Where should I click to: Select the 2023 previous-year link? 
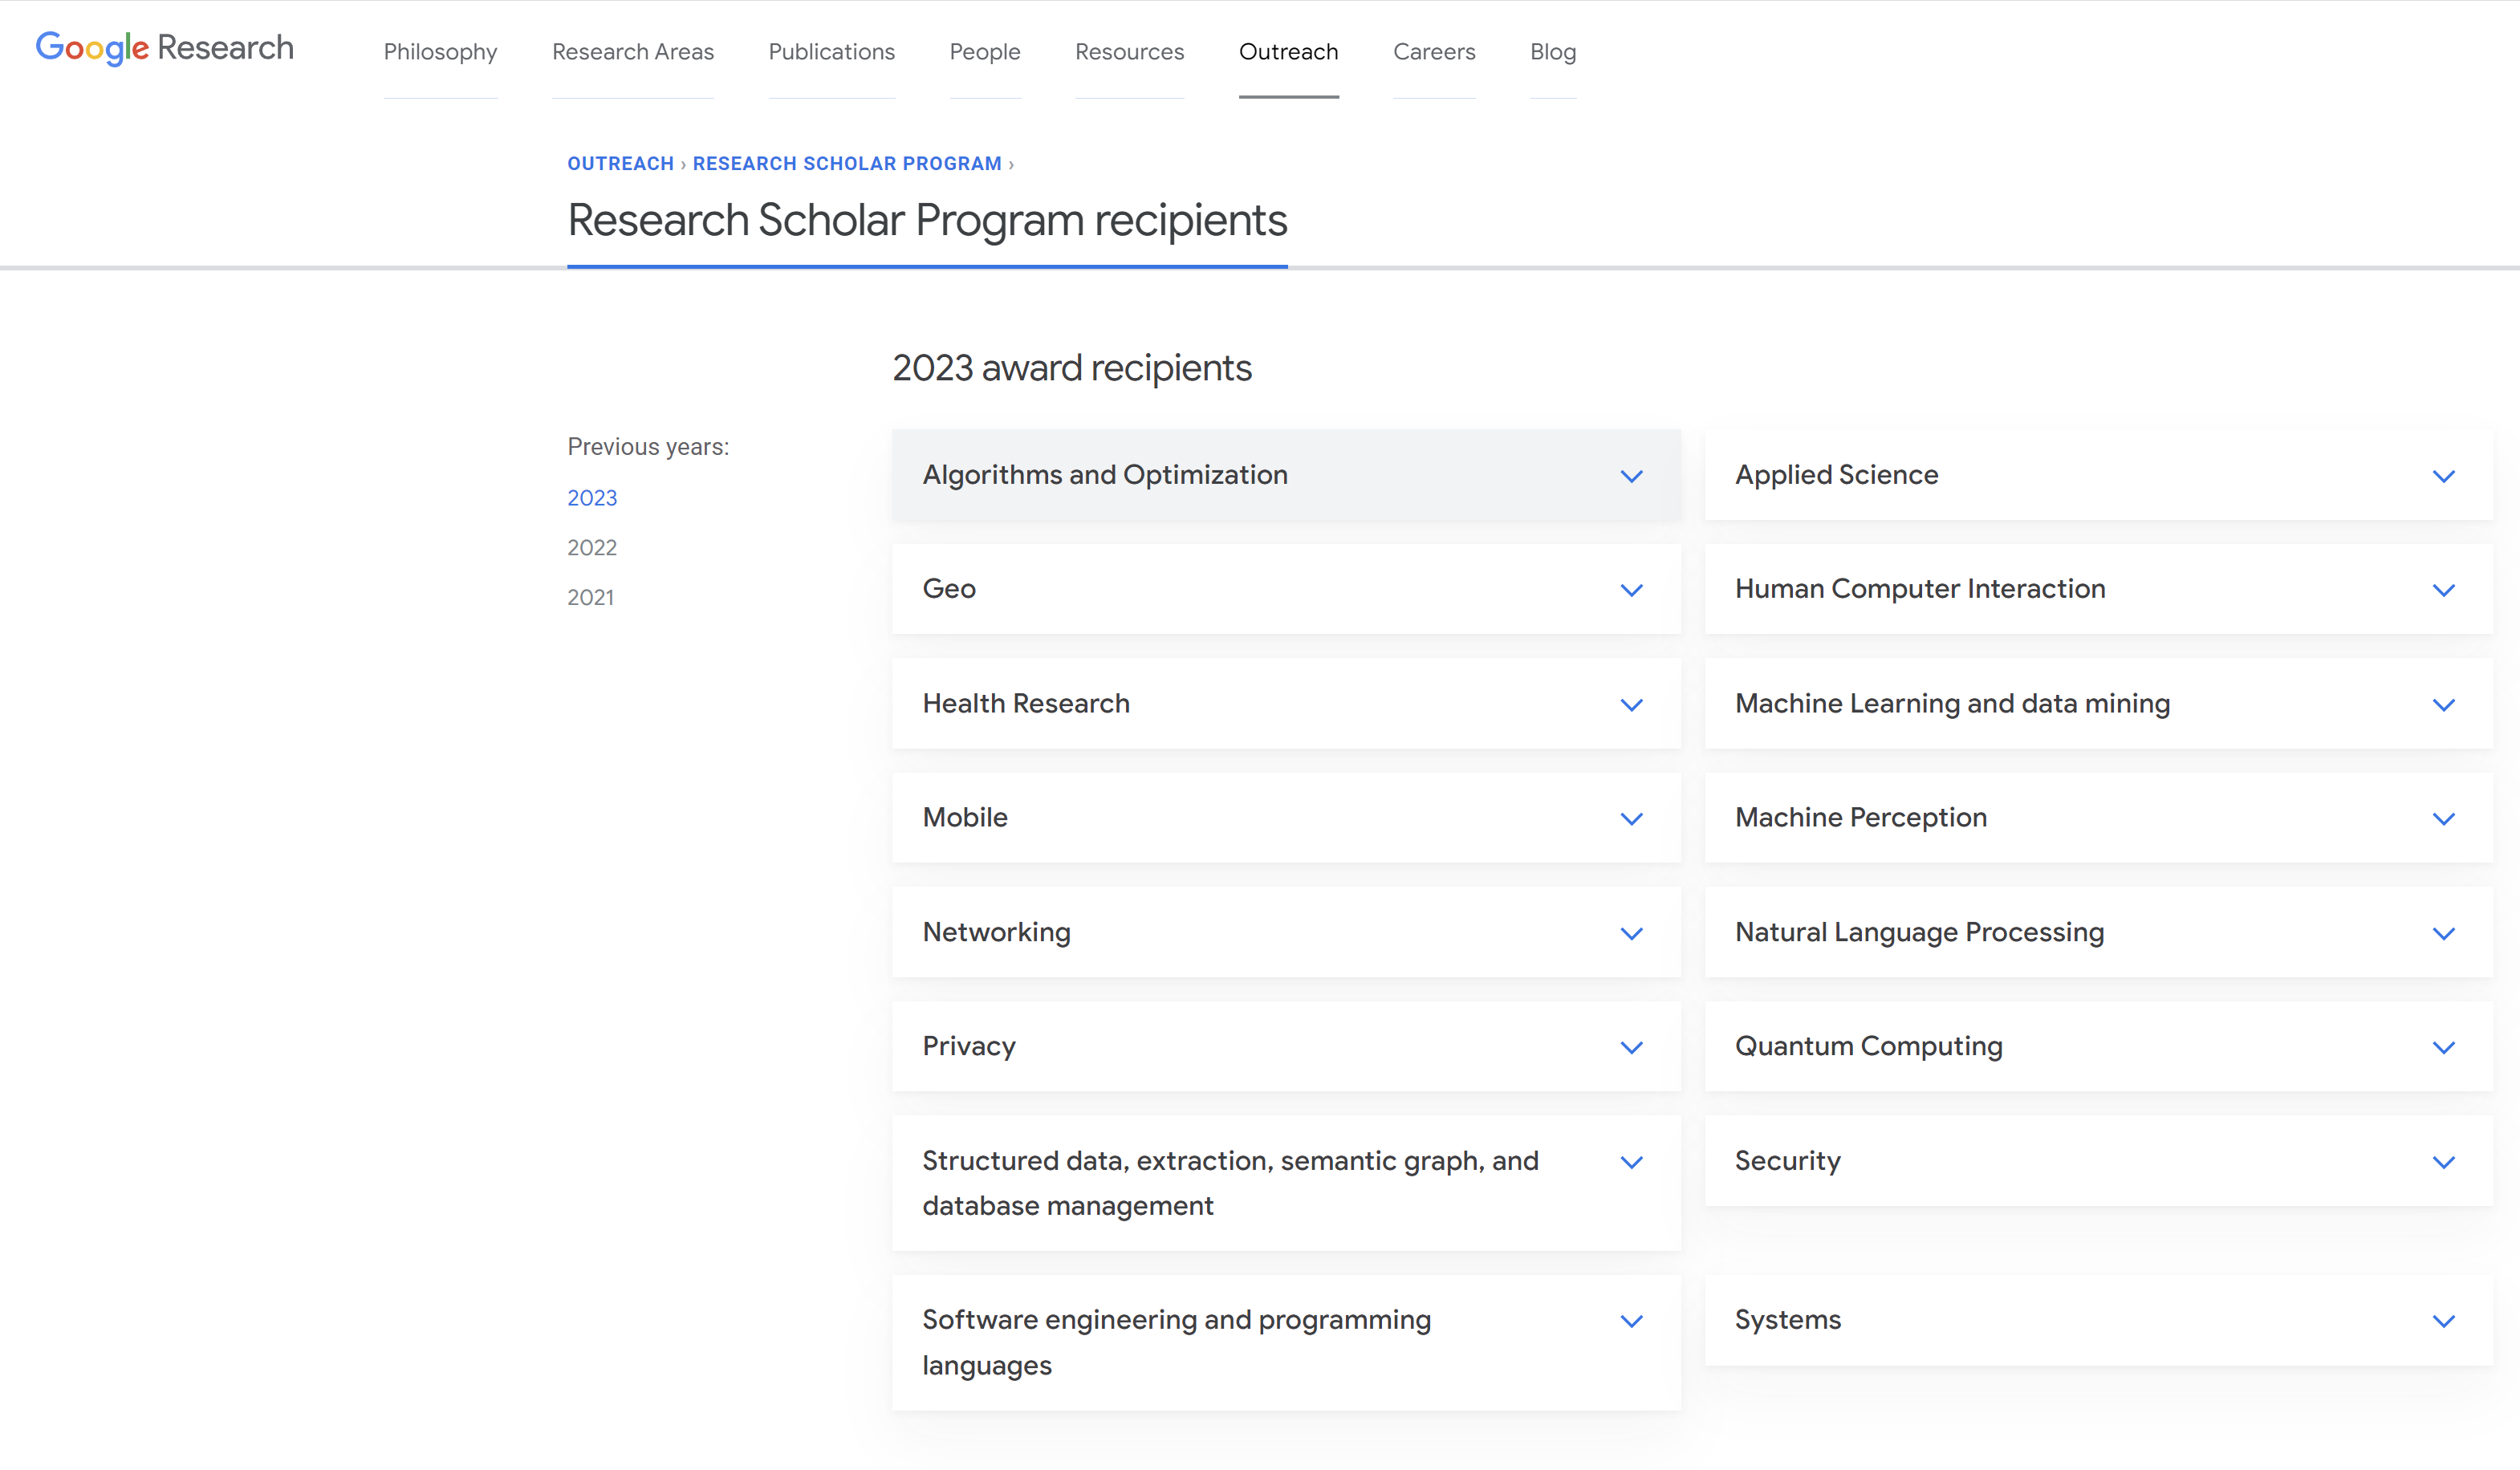click(592, 498)
